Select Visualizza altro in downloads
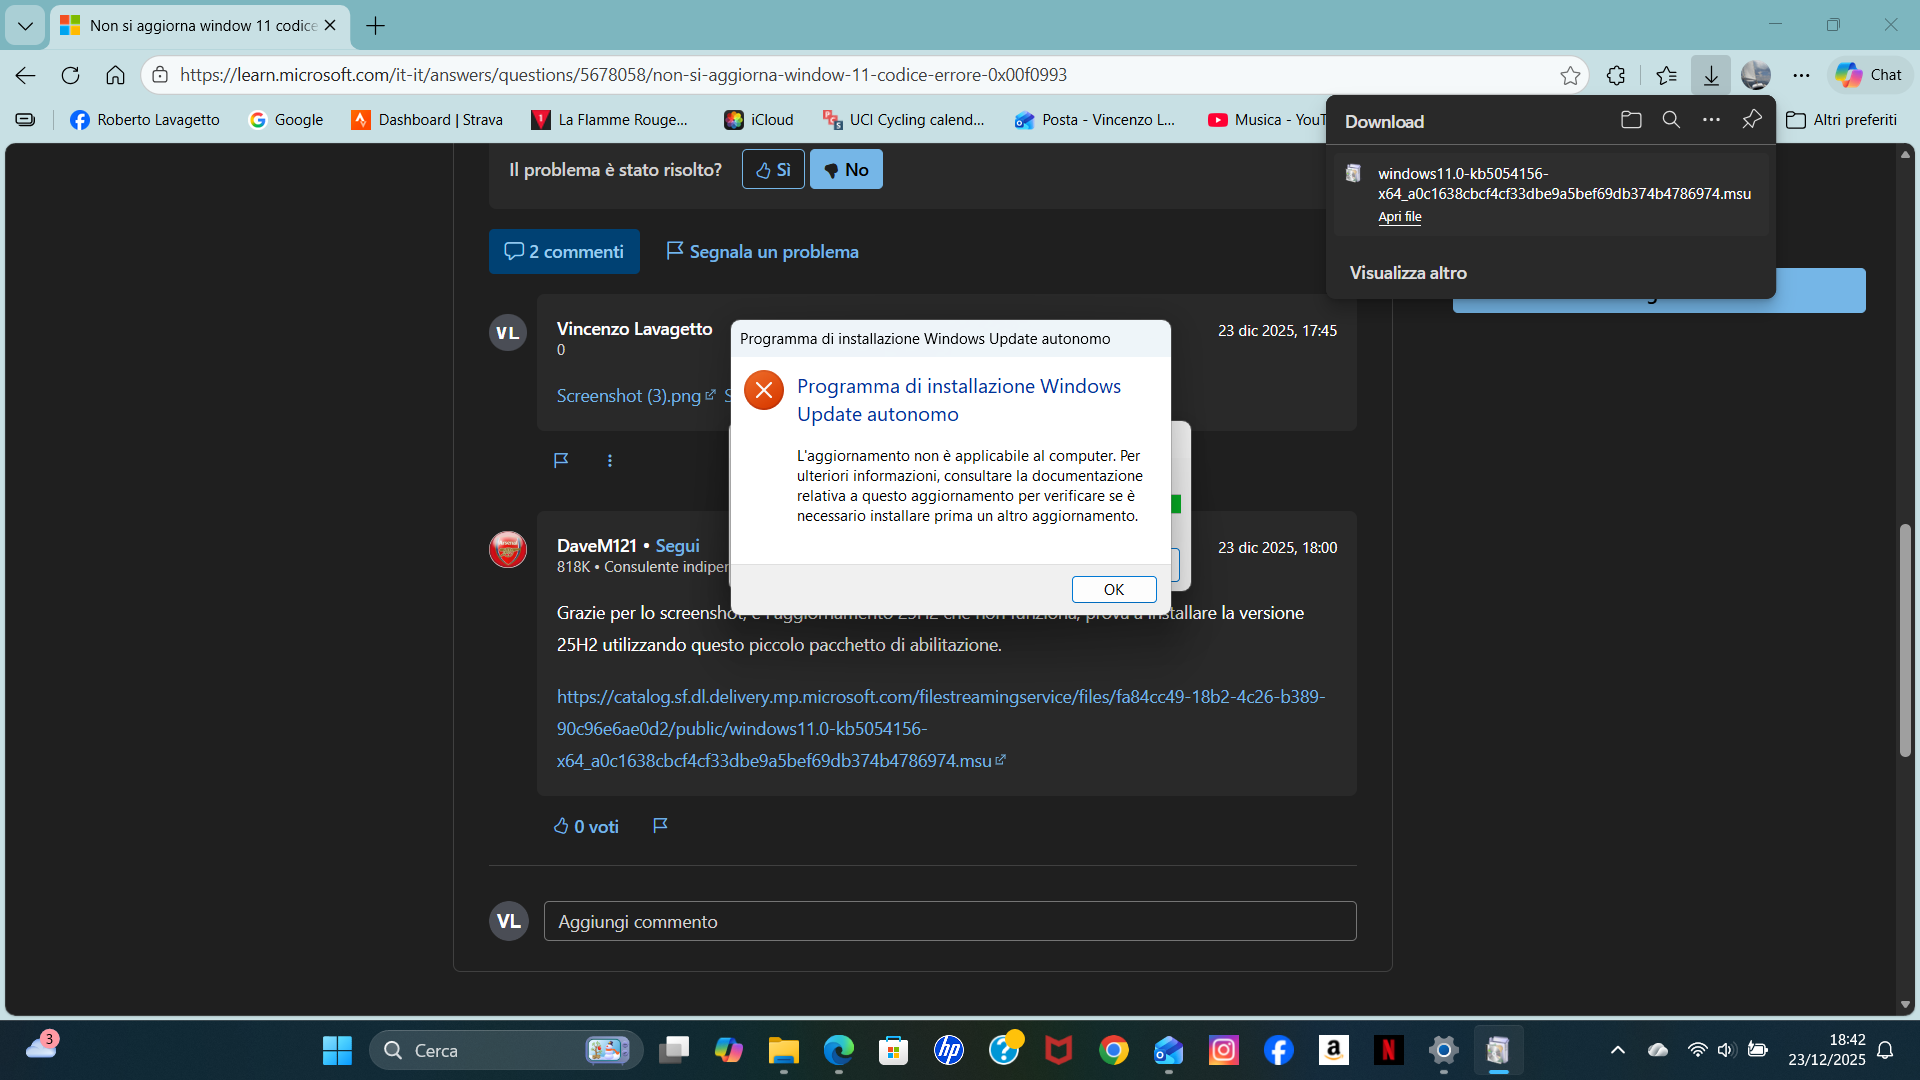Screen dimensions: 1920x1080 pos(1408,273)
